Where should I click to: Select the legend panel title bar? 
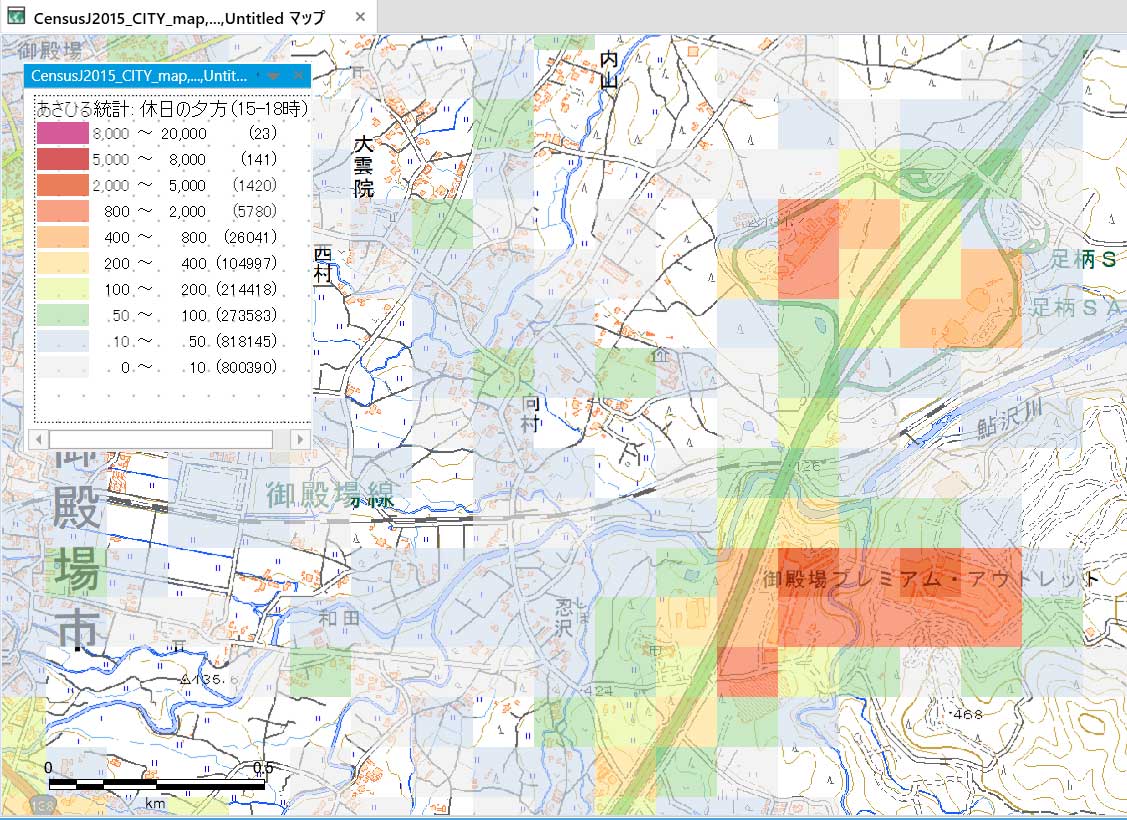(140, 76)
